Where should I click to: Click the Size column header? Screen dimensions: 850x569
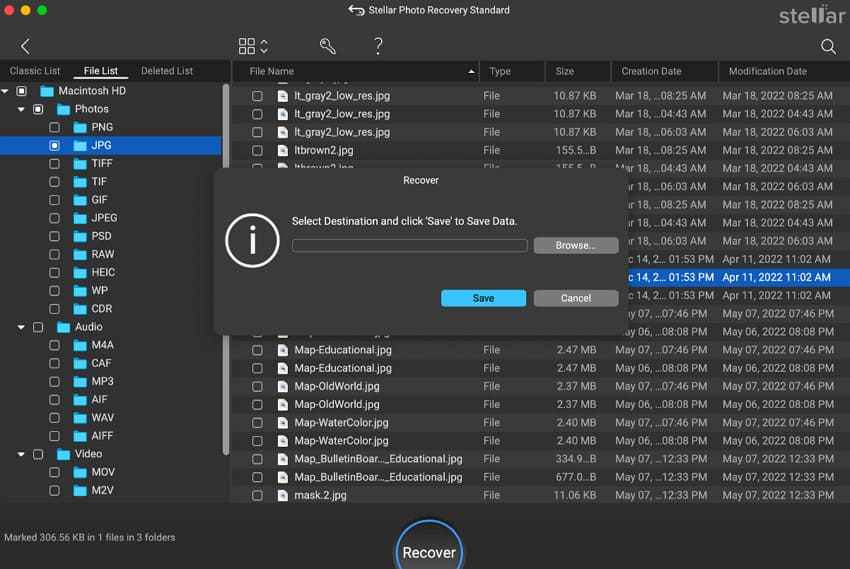(x=577, y=72)
